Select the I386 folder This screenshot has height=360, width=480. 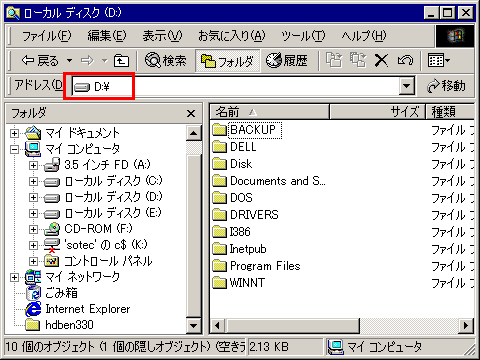pyautogui.click(x=232, y=232)
